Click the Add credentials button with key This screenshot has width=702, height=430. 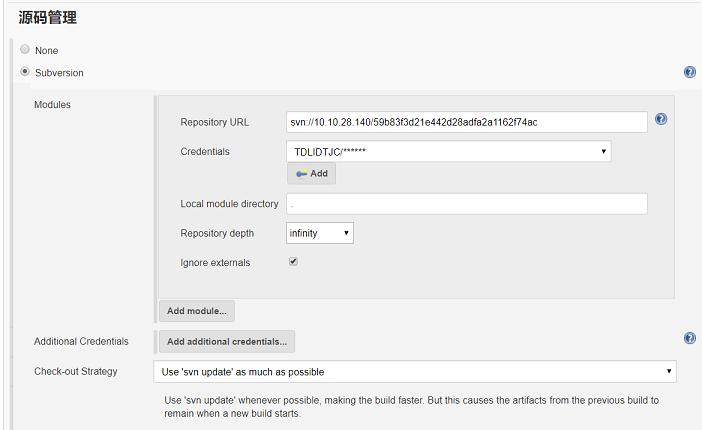[x=312, y=173]
